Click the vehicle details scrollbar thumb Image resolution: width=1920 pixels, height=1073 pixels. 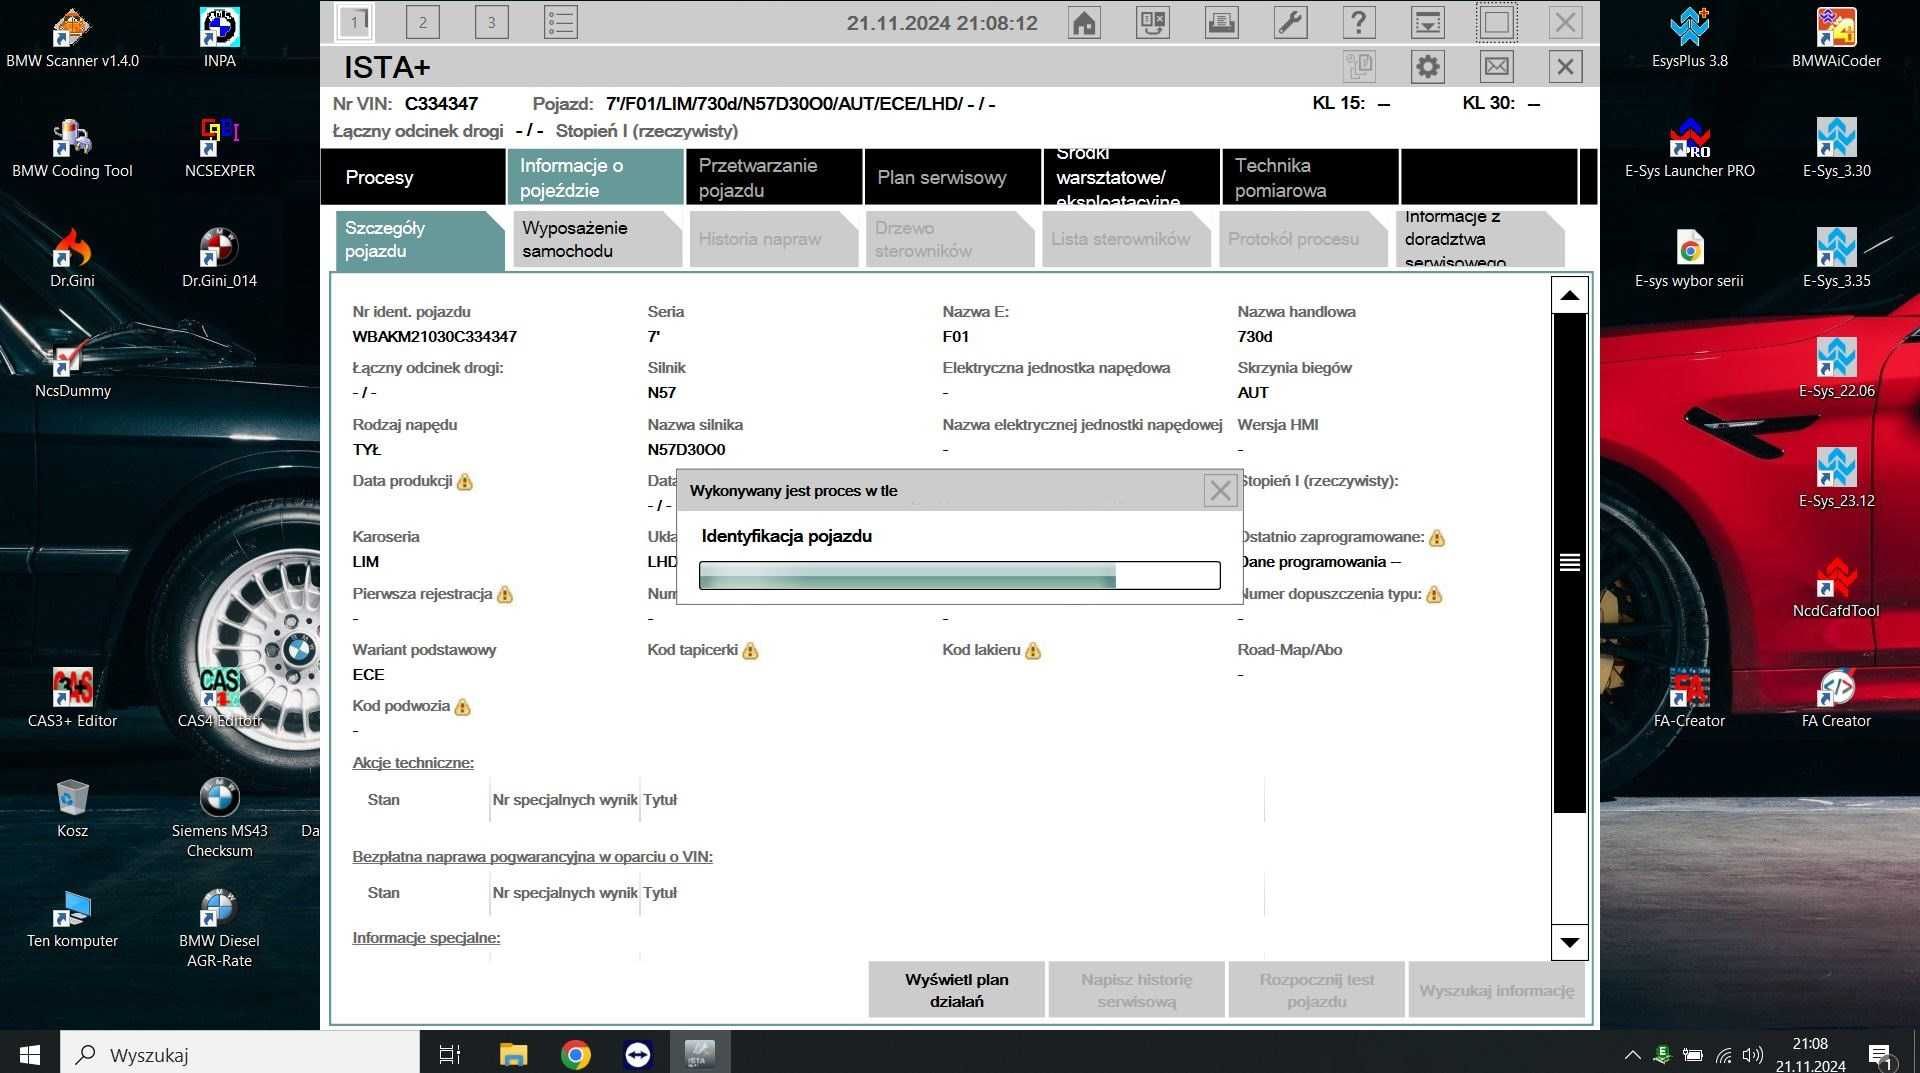[x=1569, y=562]
